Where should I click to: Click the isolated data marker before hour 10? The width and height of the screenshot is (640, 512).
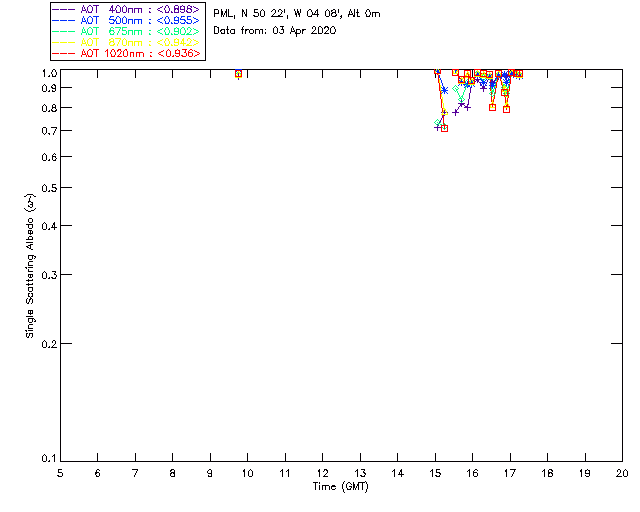coord(238,74)
